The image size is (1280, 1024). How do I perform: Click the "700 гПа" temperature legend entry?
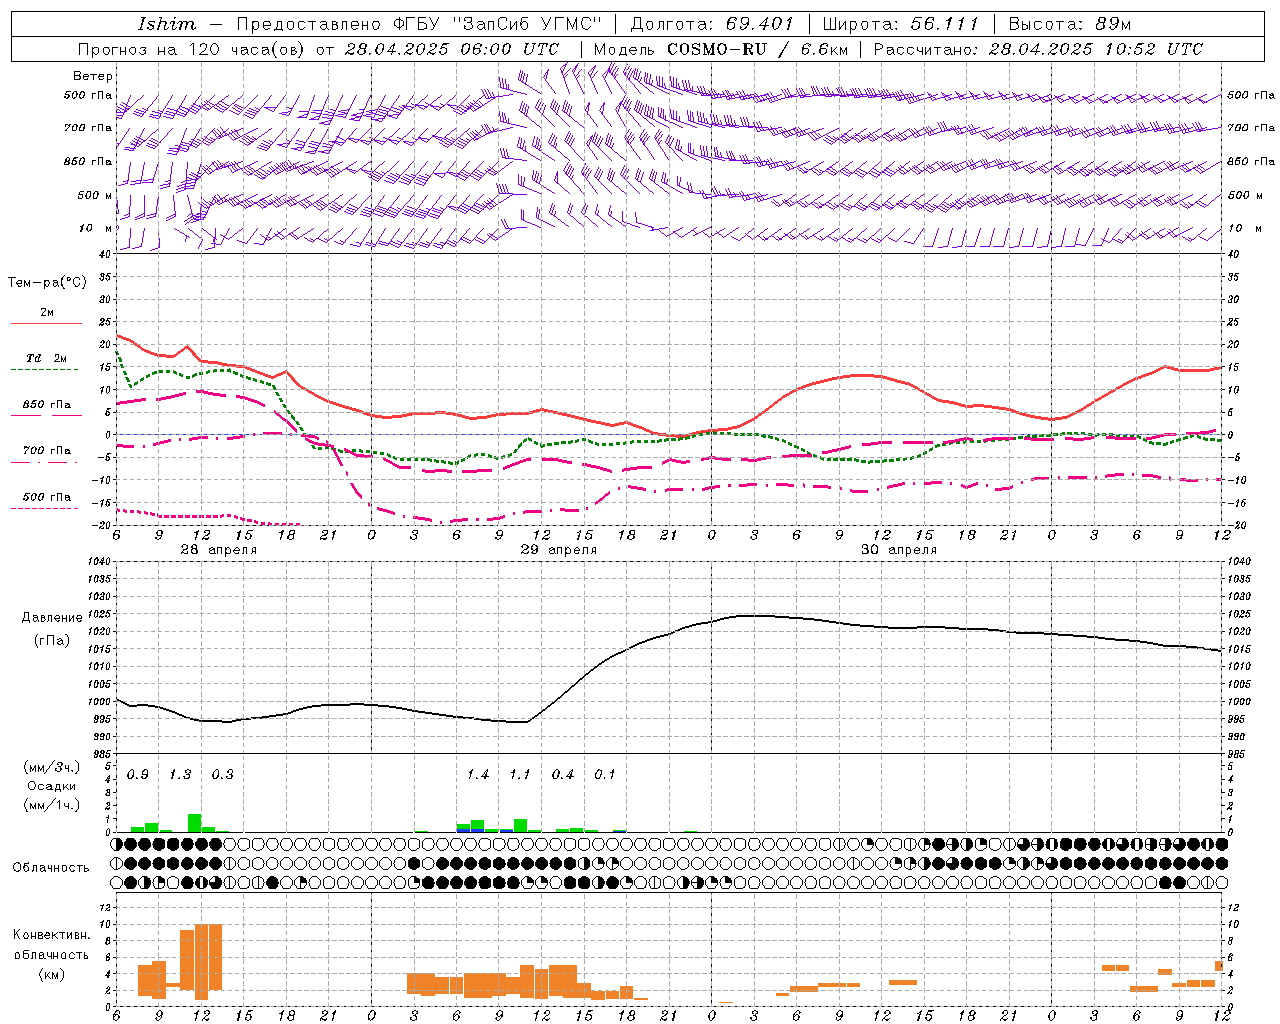coord(47,451)
